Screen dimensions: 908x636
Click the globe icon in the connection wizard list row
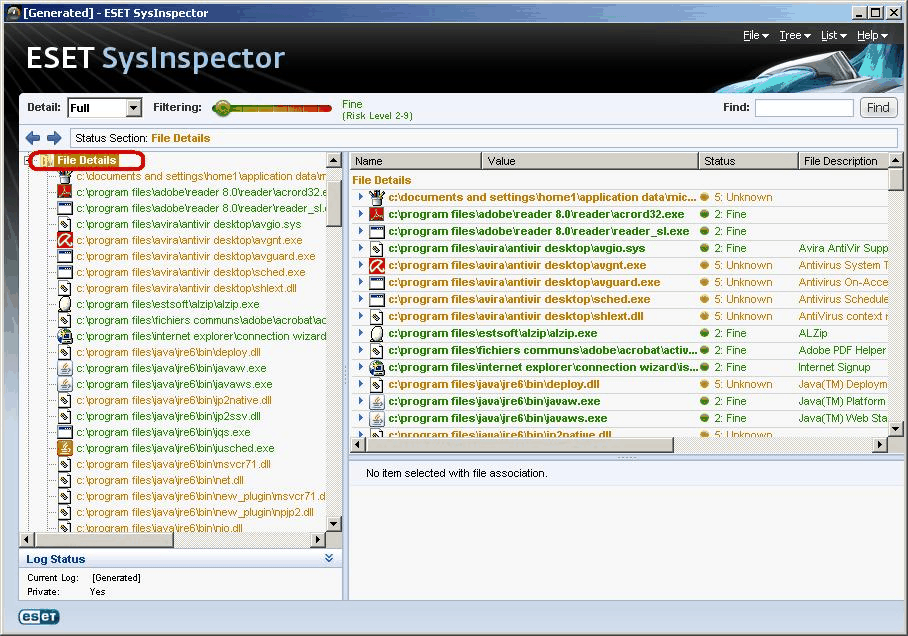pos(377,367)
